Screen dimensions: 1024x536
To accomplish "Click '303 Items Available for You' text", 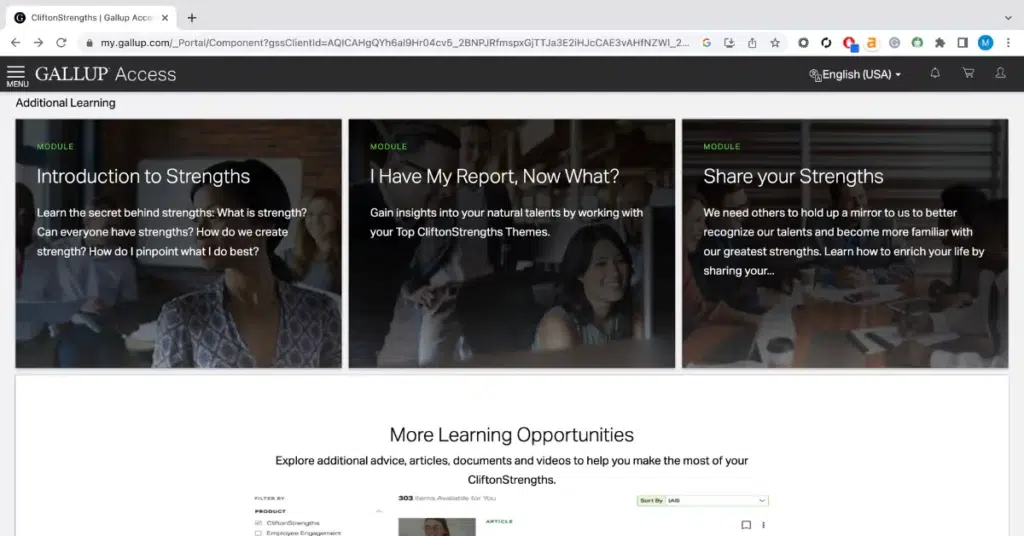I will click(x=447, y=498).
